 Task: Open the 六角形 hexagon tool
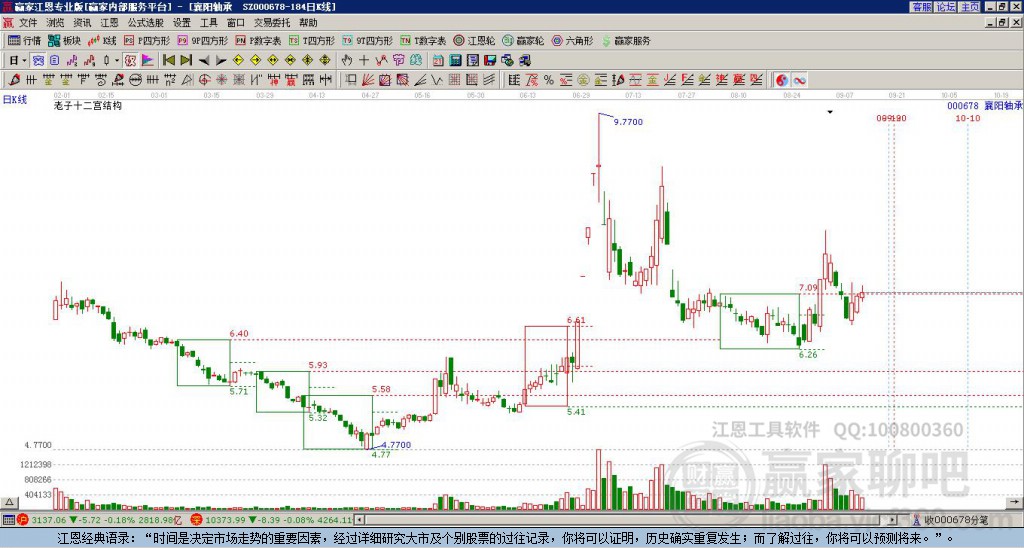[572, 40]
